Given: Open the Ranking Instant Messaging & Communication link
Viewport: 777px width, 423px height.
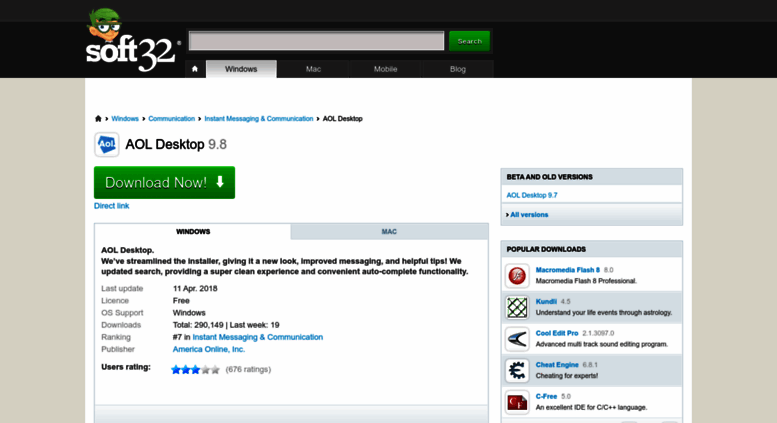Looking at the screenshot, I should [258, 337].
